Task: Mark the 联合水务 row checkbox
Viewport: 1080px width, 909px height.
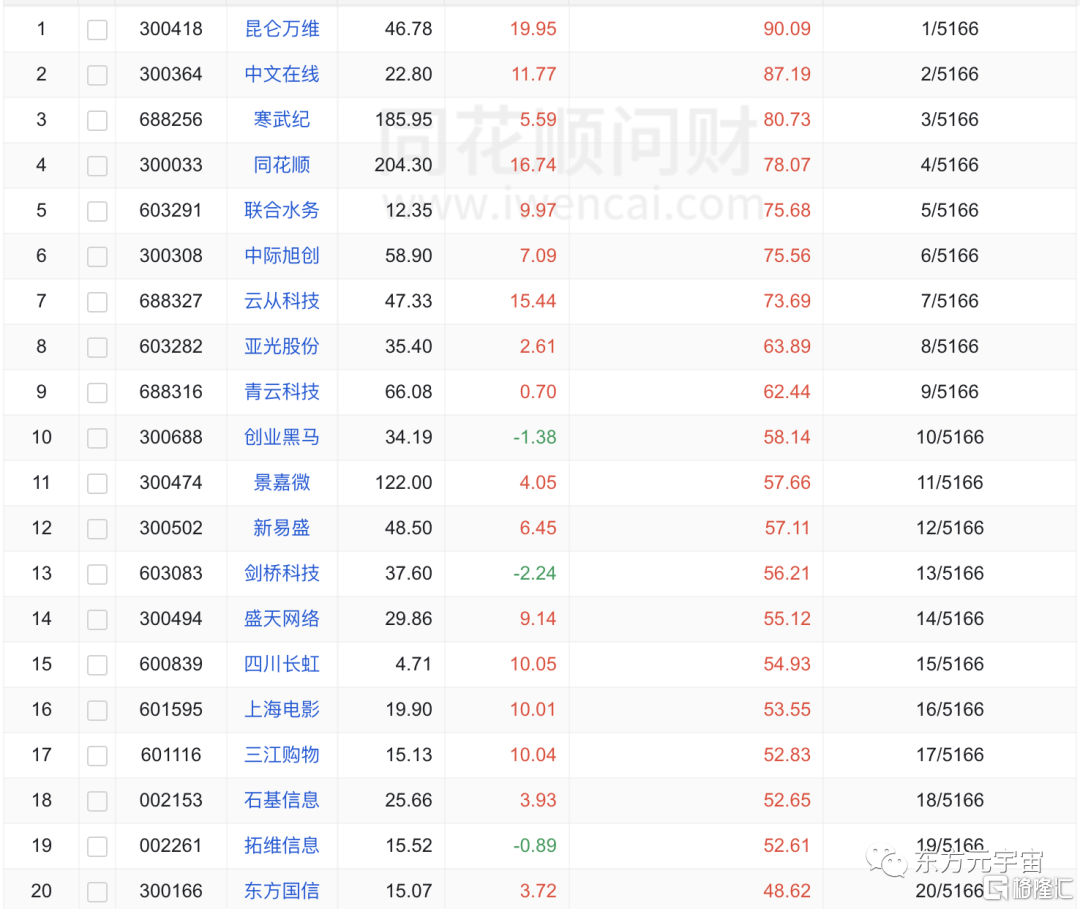Action: (x=97, y=211)
